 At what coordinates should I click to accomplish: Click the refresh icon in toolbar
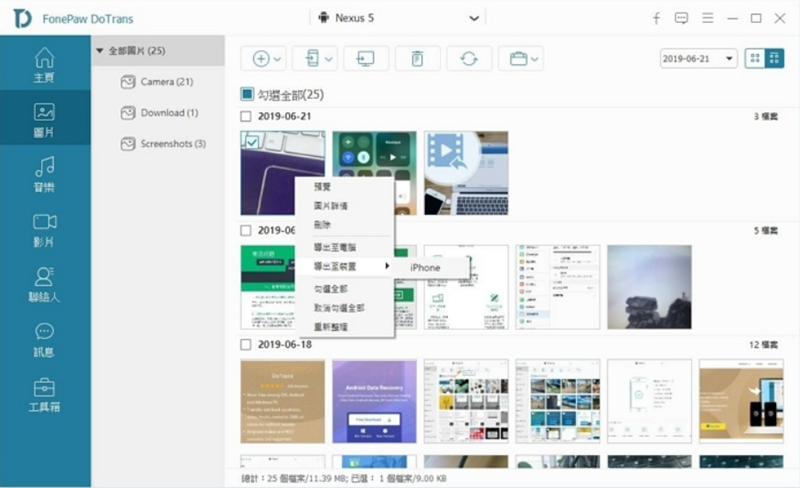pos(469,59)
